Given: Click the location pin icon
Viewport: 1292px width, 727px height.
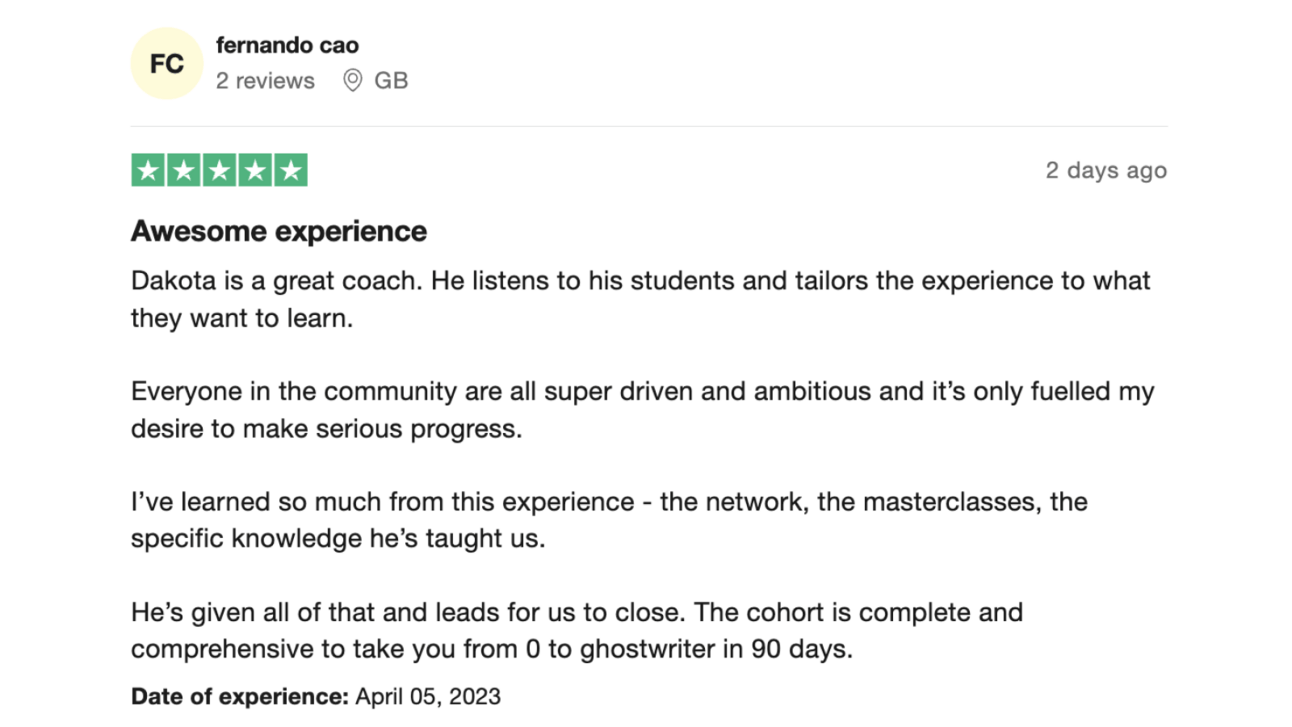Looking at the screenshot, I should tap(352, 80).
